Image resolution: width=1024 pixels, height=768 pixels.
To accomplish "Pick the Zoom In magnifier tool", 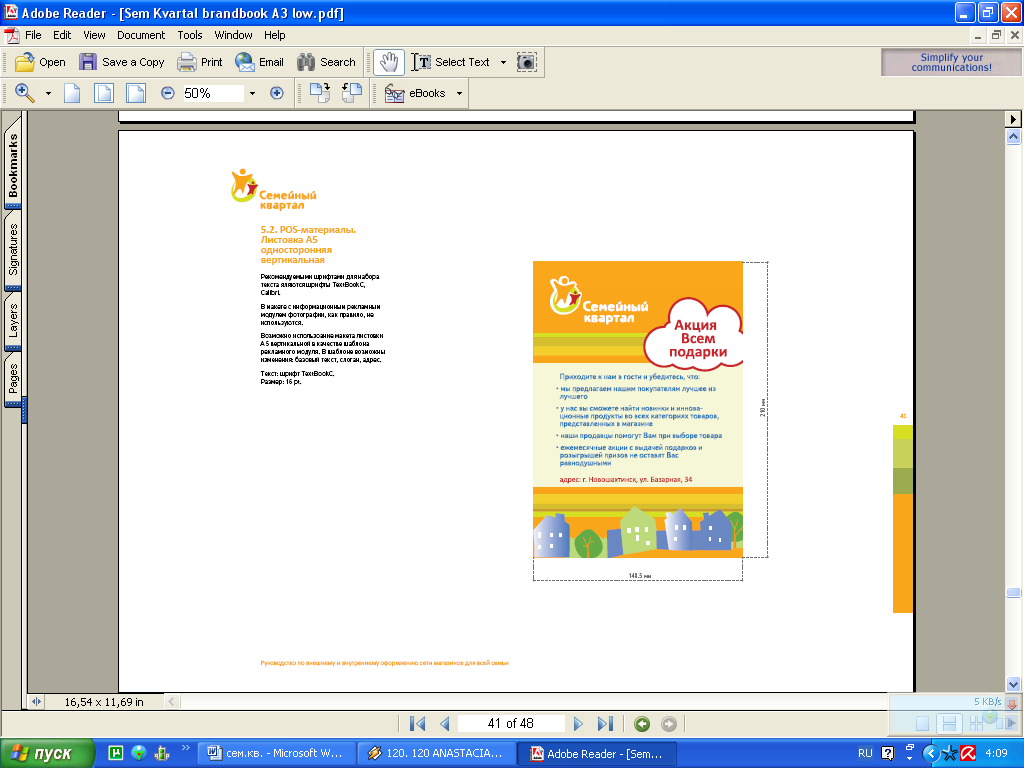I will tap(25, 93).
